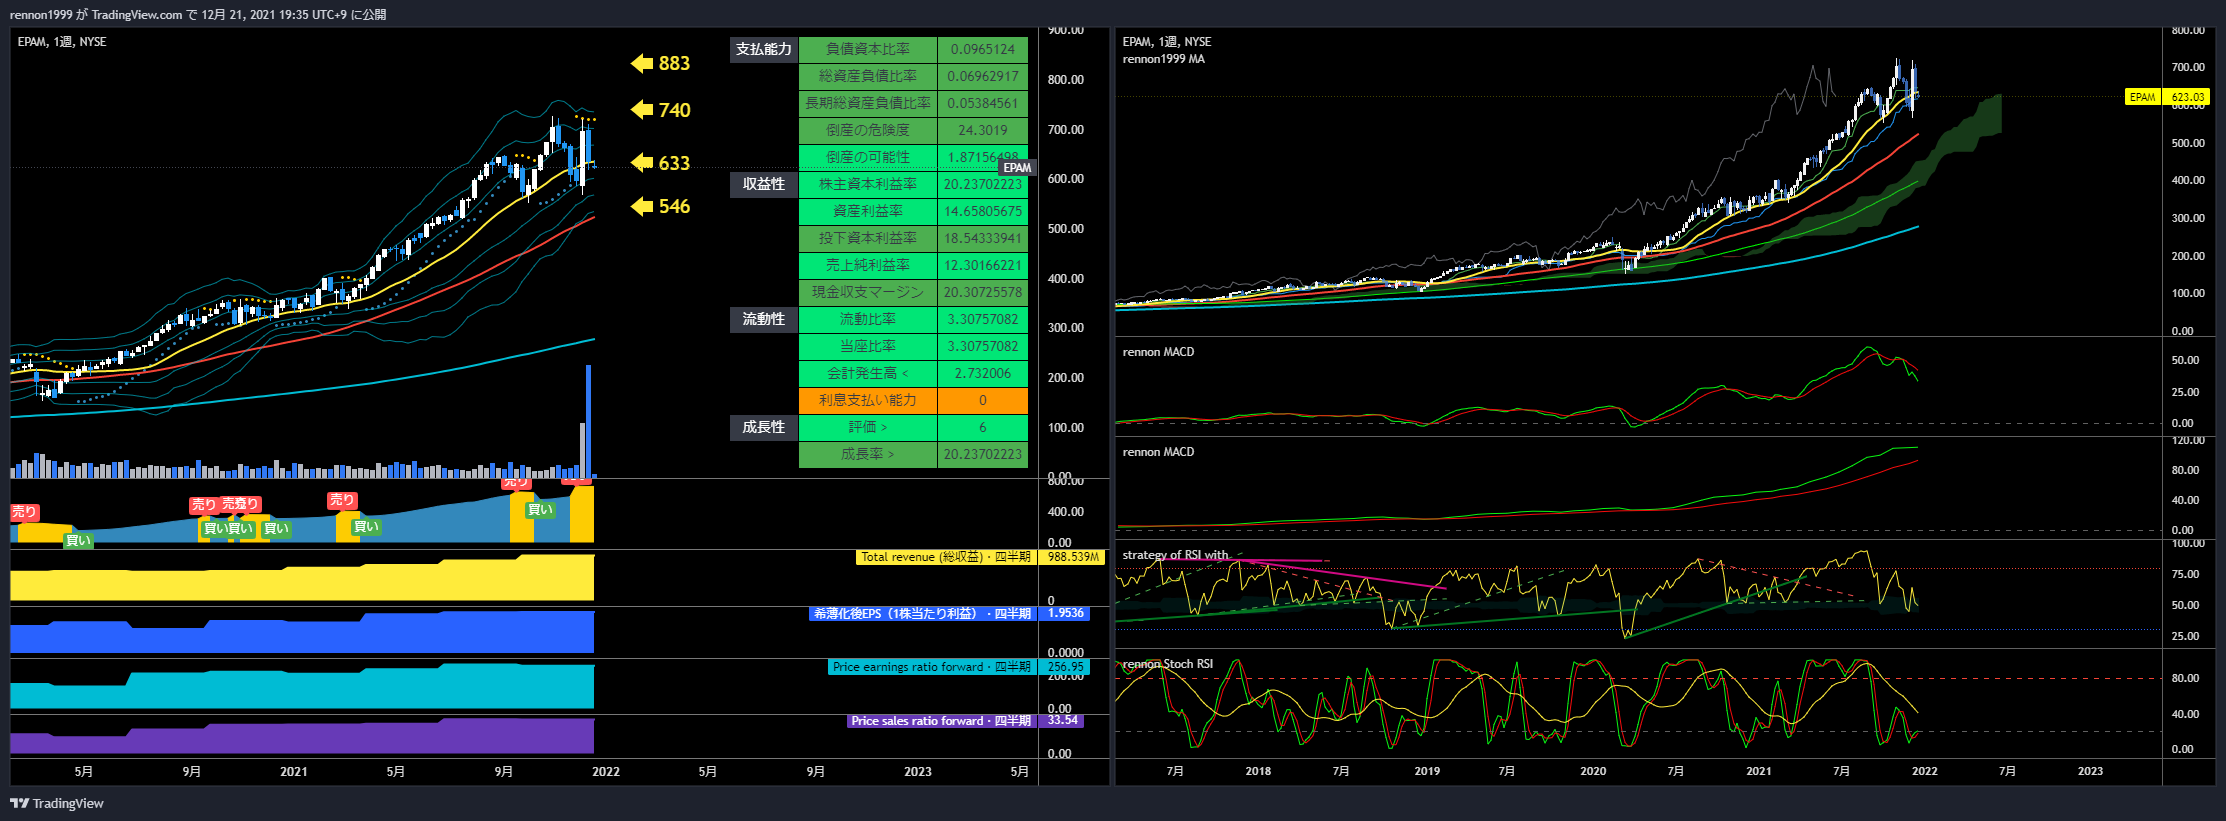Click the 倒産の危険度 cell
The width and height of the screenshot is (2226, 821).
[868, 130]
